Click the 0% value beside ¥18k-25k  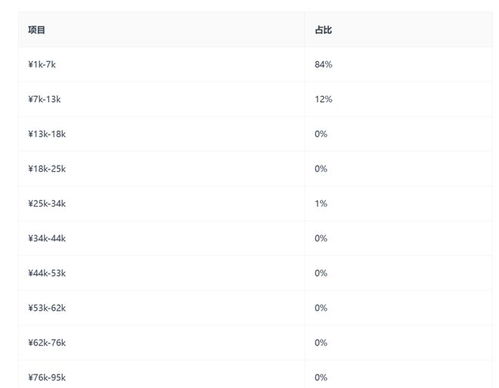321,169
